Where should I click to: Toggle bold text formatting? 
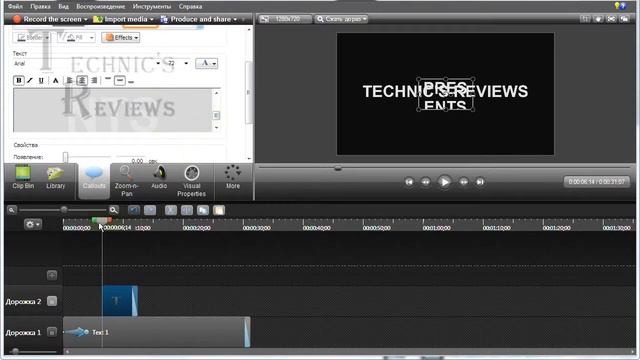point(18,80)
